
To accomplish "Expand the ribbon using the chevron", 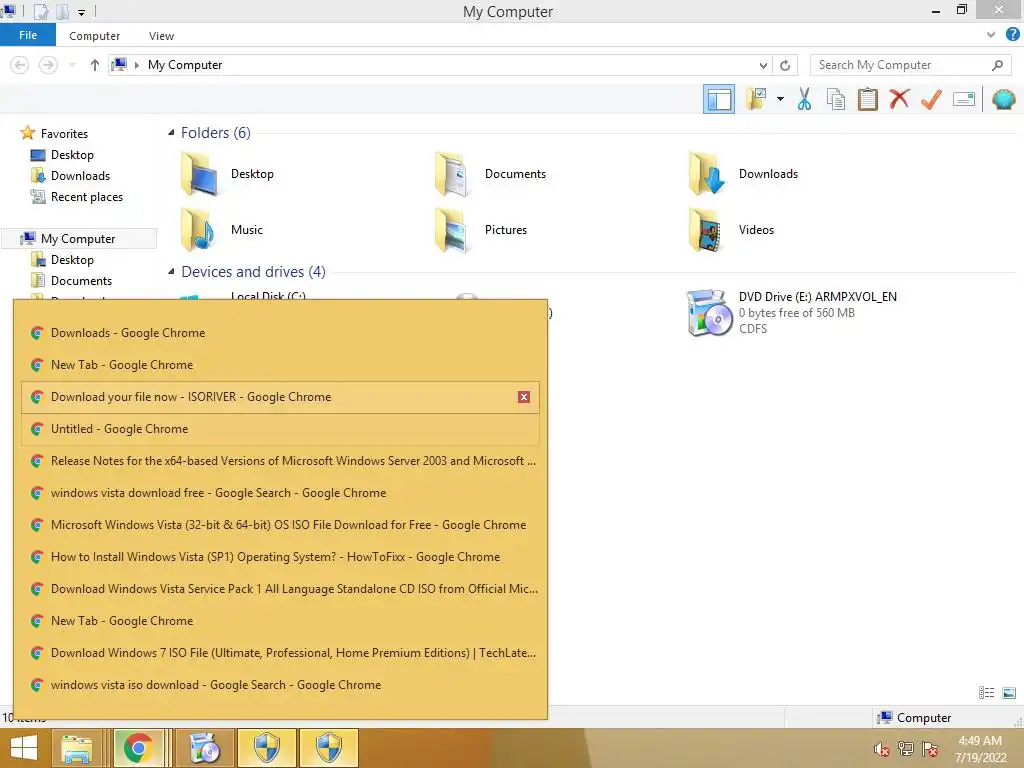I will coord(991,35).
